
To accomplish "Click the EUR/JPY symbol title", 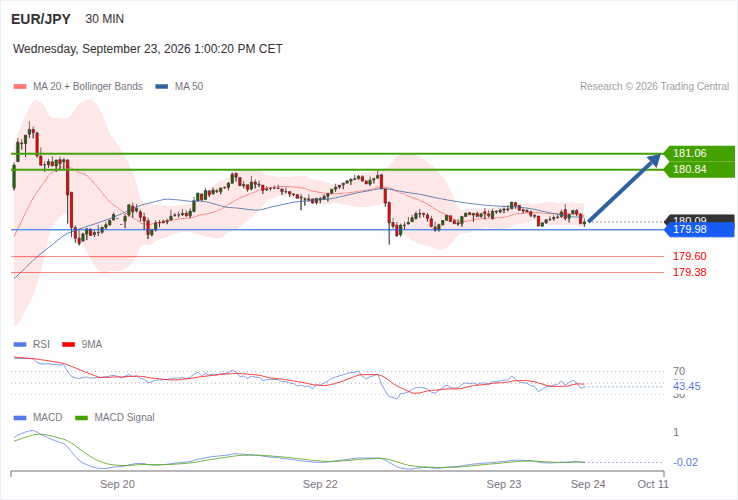I will tap(41, 19).
